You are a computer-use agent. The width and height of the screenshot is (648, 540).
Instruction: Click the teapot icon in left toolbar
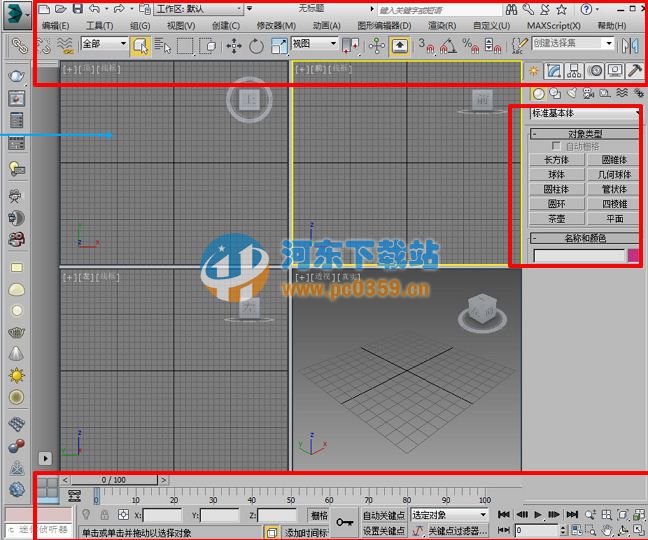pos(17,76)
